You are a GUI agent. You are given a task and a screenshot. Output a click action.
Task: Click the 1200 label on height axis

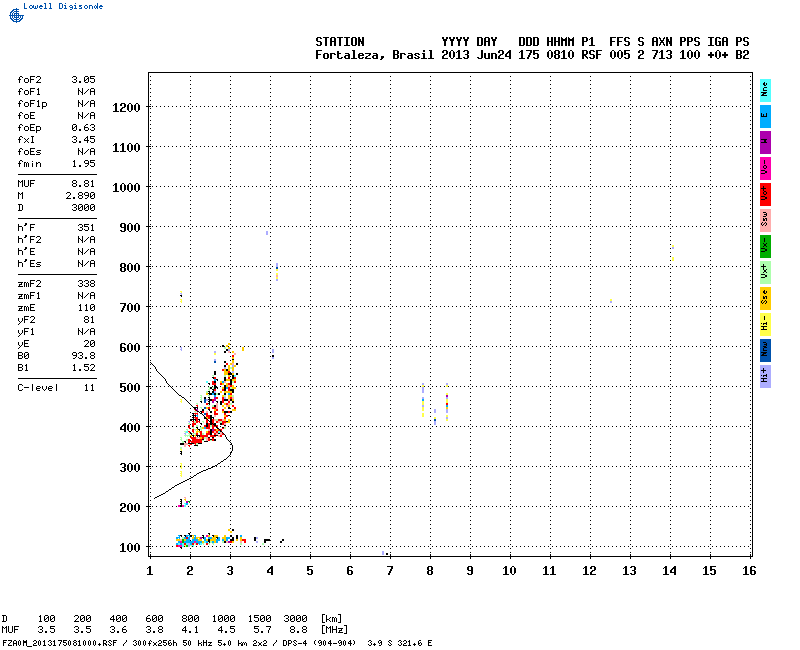pos(126,108)
